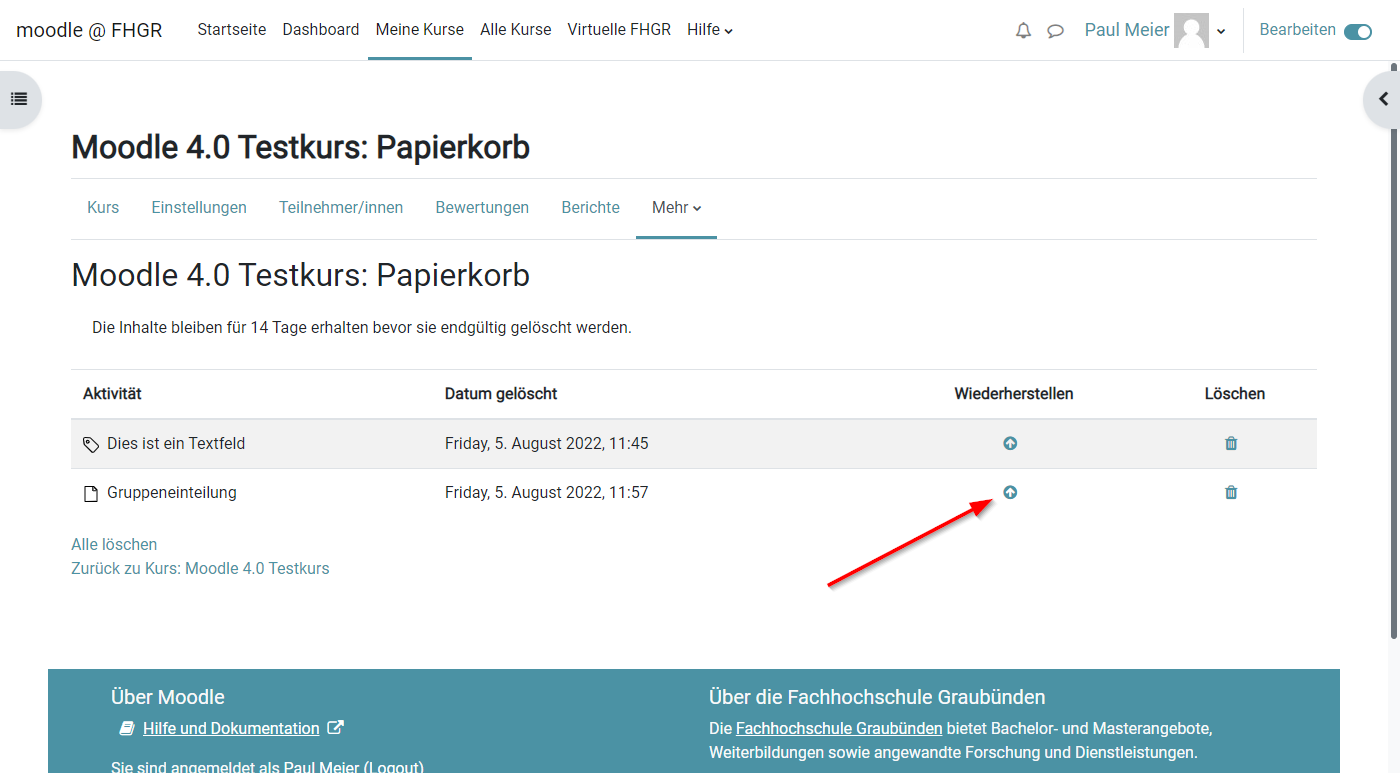Click the Gruppeneinteilung activity name
The image size is (1400, 773).
tap(172, 492)
